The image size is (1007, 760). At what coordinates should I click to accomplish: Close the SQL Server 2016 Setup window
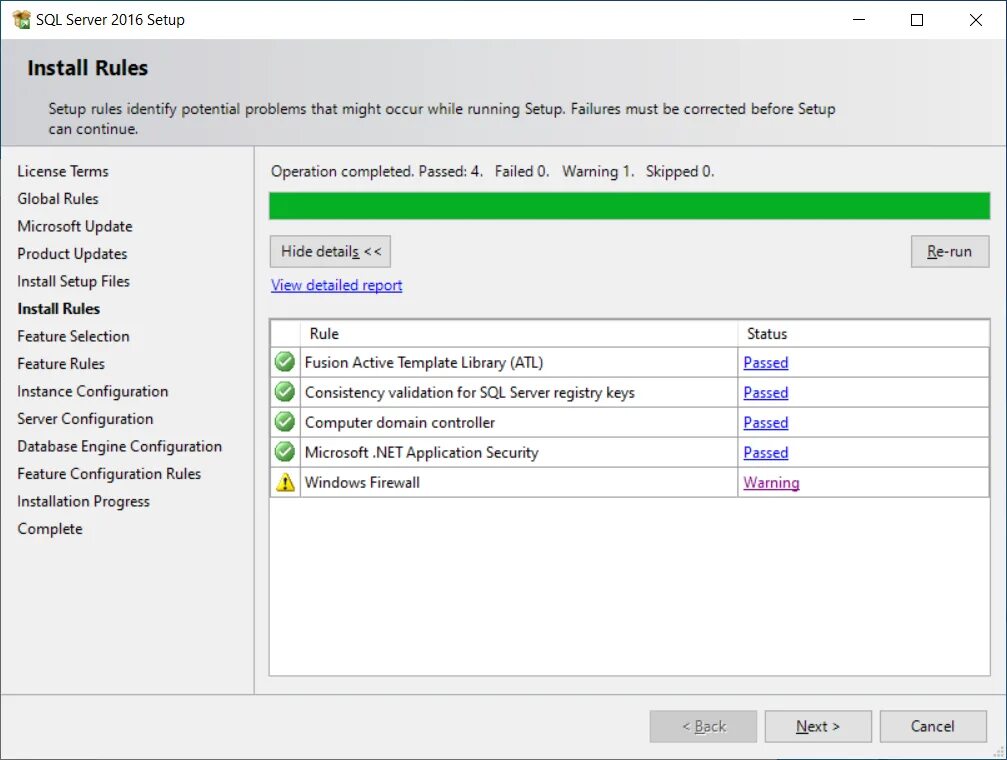click(x=976, y=20)
